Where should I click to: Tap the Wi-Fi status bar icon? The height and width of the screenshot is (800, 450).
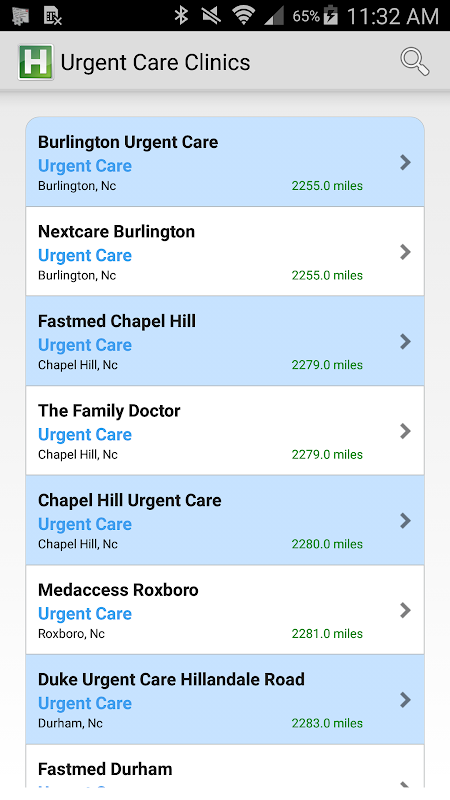pyautogui.click(x=243, y=15)
